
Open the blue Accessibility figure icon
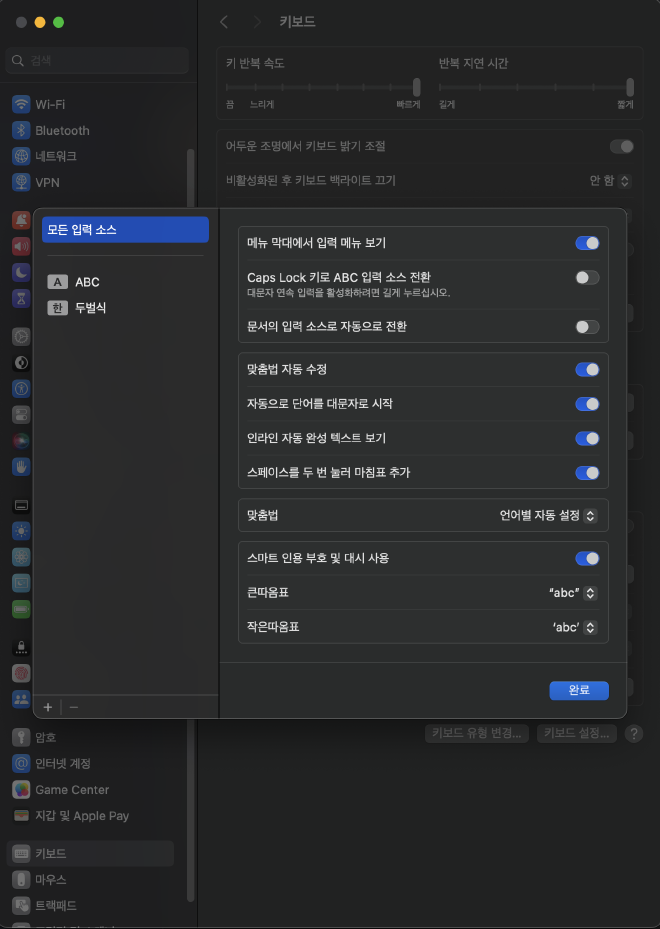21,389
